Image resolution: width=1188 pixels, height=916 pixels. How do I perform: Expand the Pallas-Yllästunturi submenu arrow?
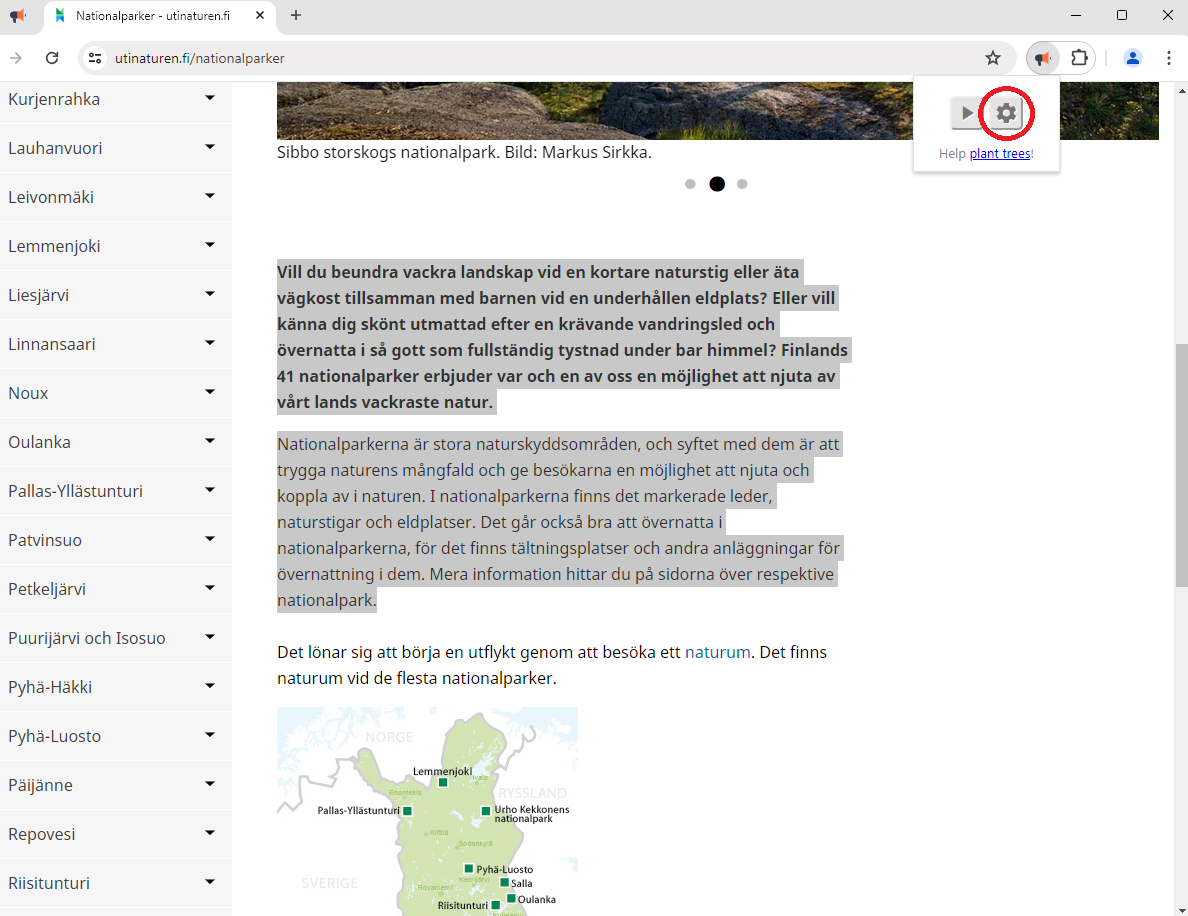210,490
